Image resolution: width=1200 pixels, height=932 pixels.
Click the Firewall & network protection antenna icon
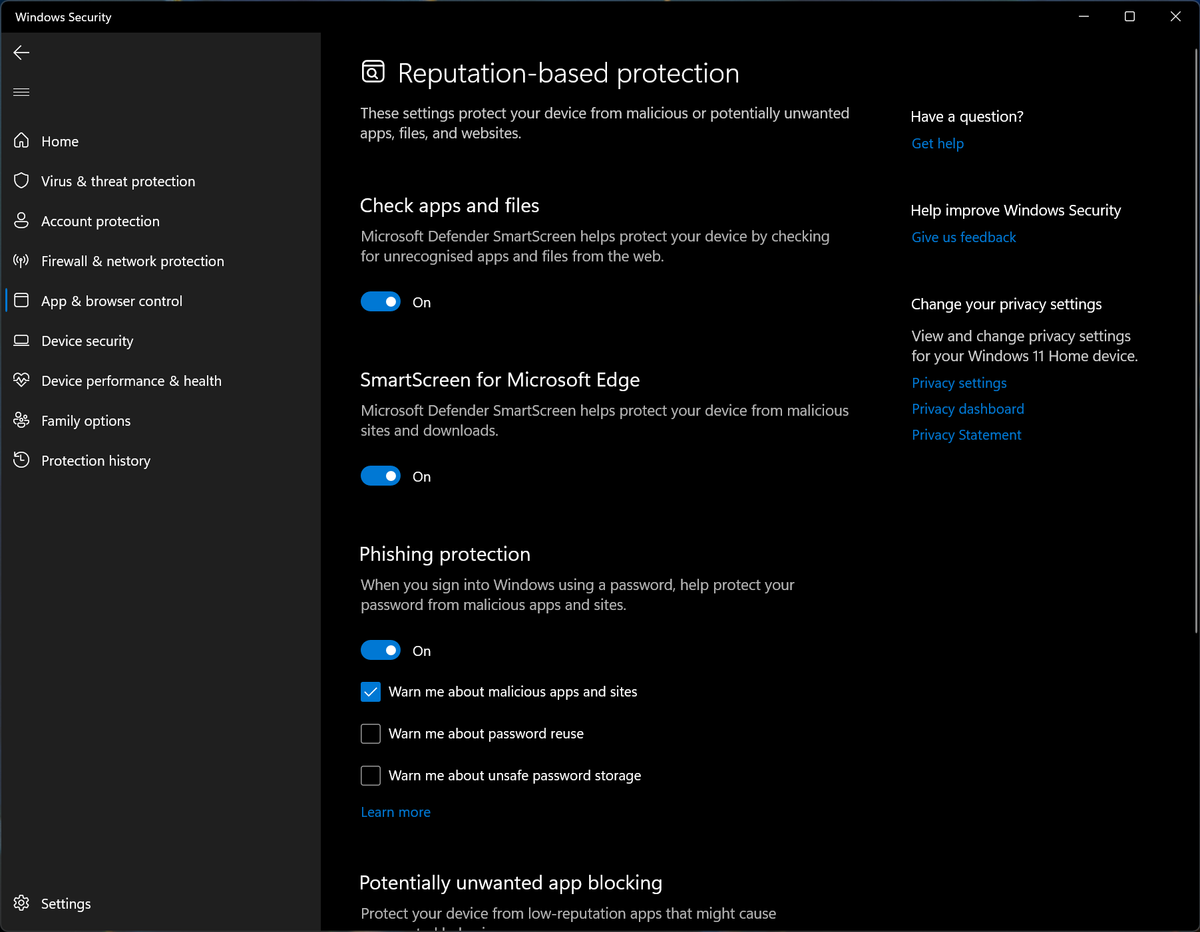21,261
